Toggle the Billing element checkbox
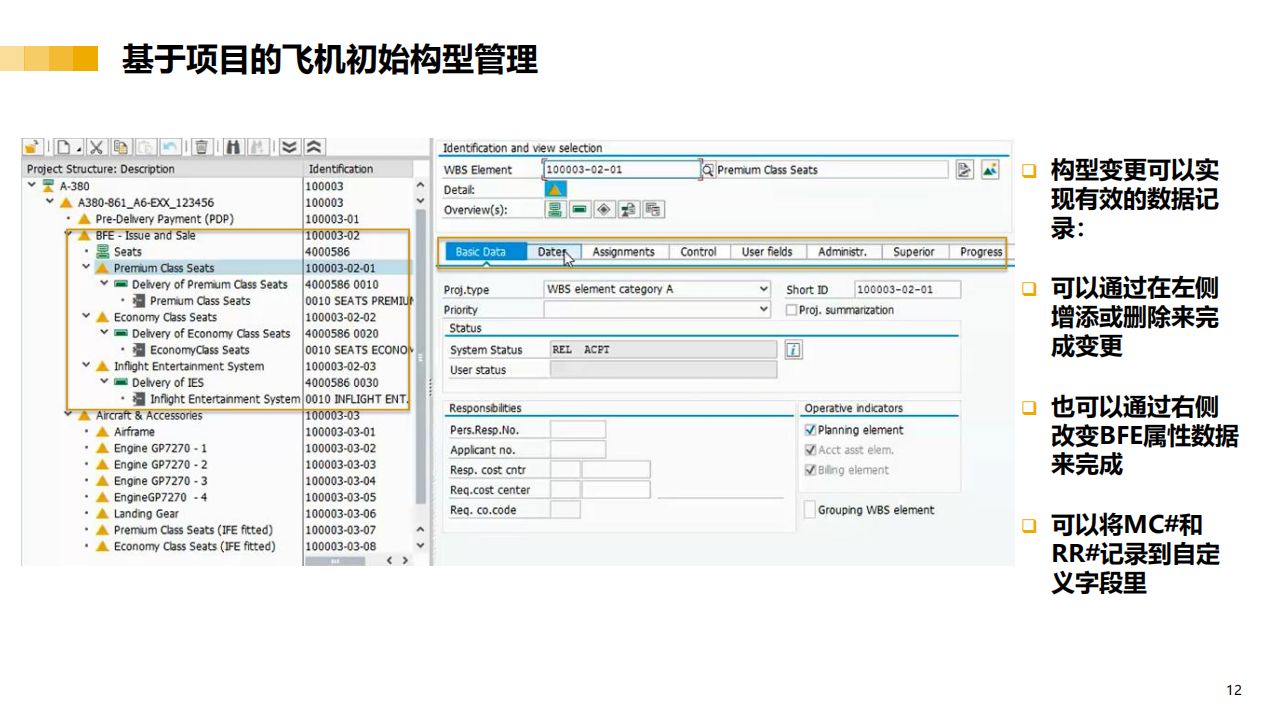 (810, 470)
